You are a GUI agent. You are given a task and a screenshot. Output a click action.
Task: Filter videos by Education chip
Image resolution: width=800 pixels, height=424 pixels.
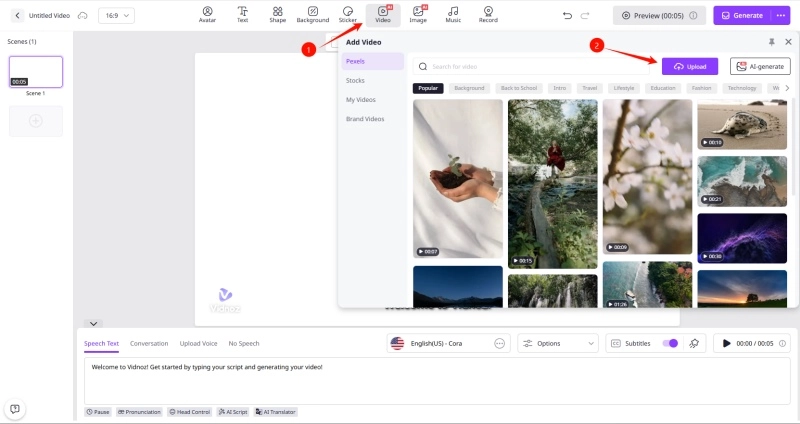(663, 88)
